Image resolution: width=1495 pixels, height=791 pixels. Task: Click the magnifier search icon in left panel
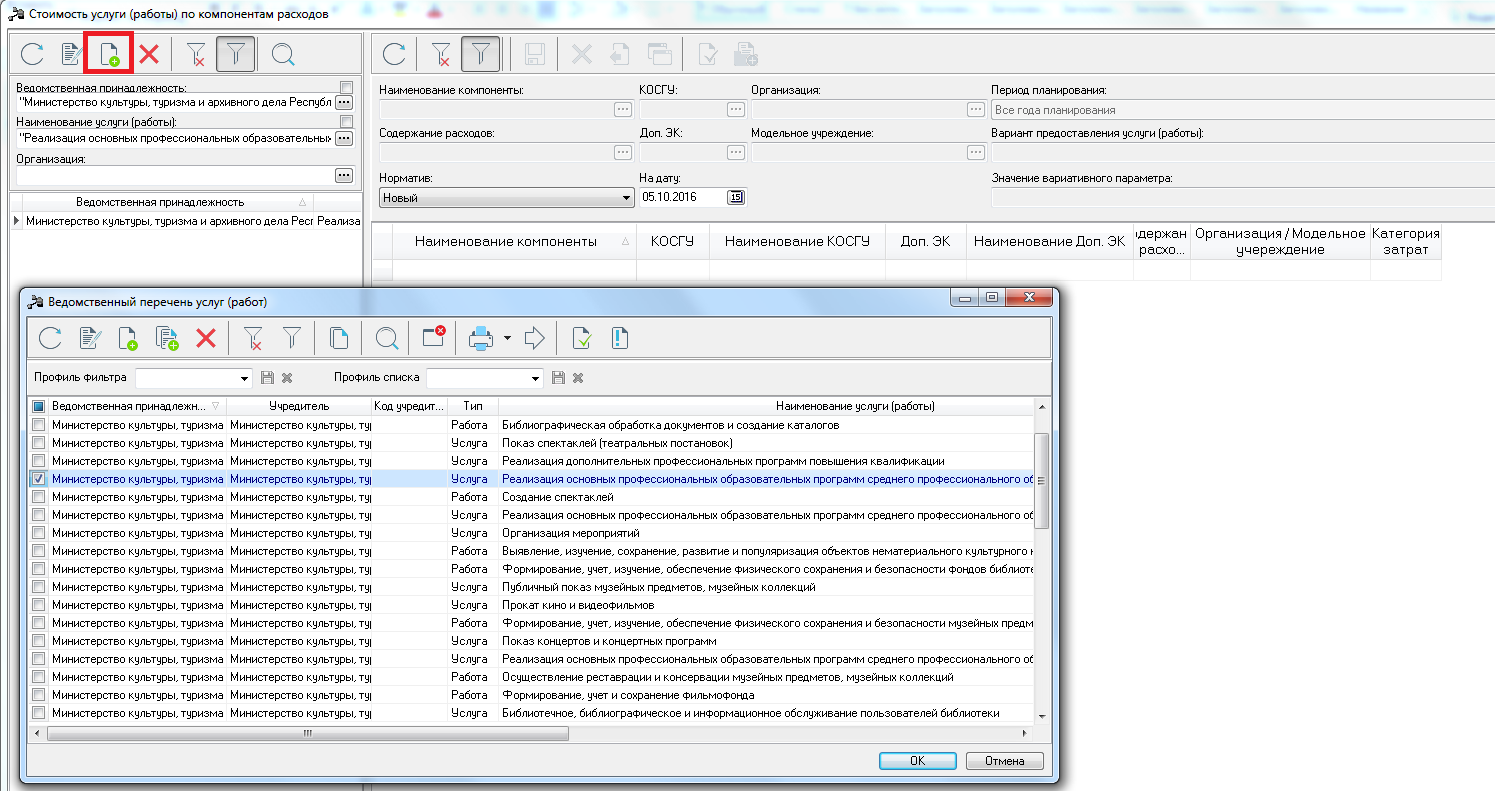pyautogui.click(x=283, y=54)
